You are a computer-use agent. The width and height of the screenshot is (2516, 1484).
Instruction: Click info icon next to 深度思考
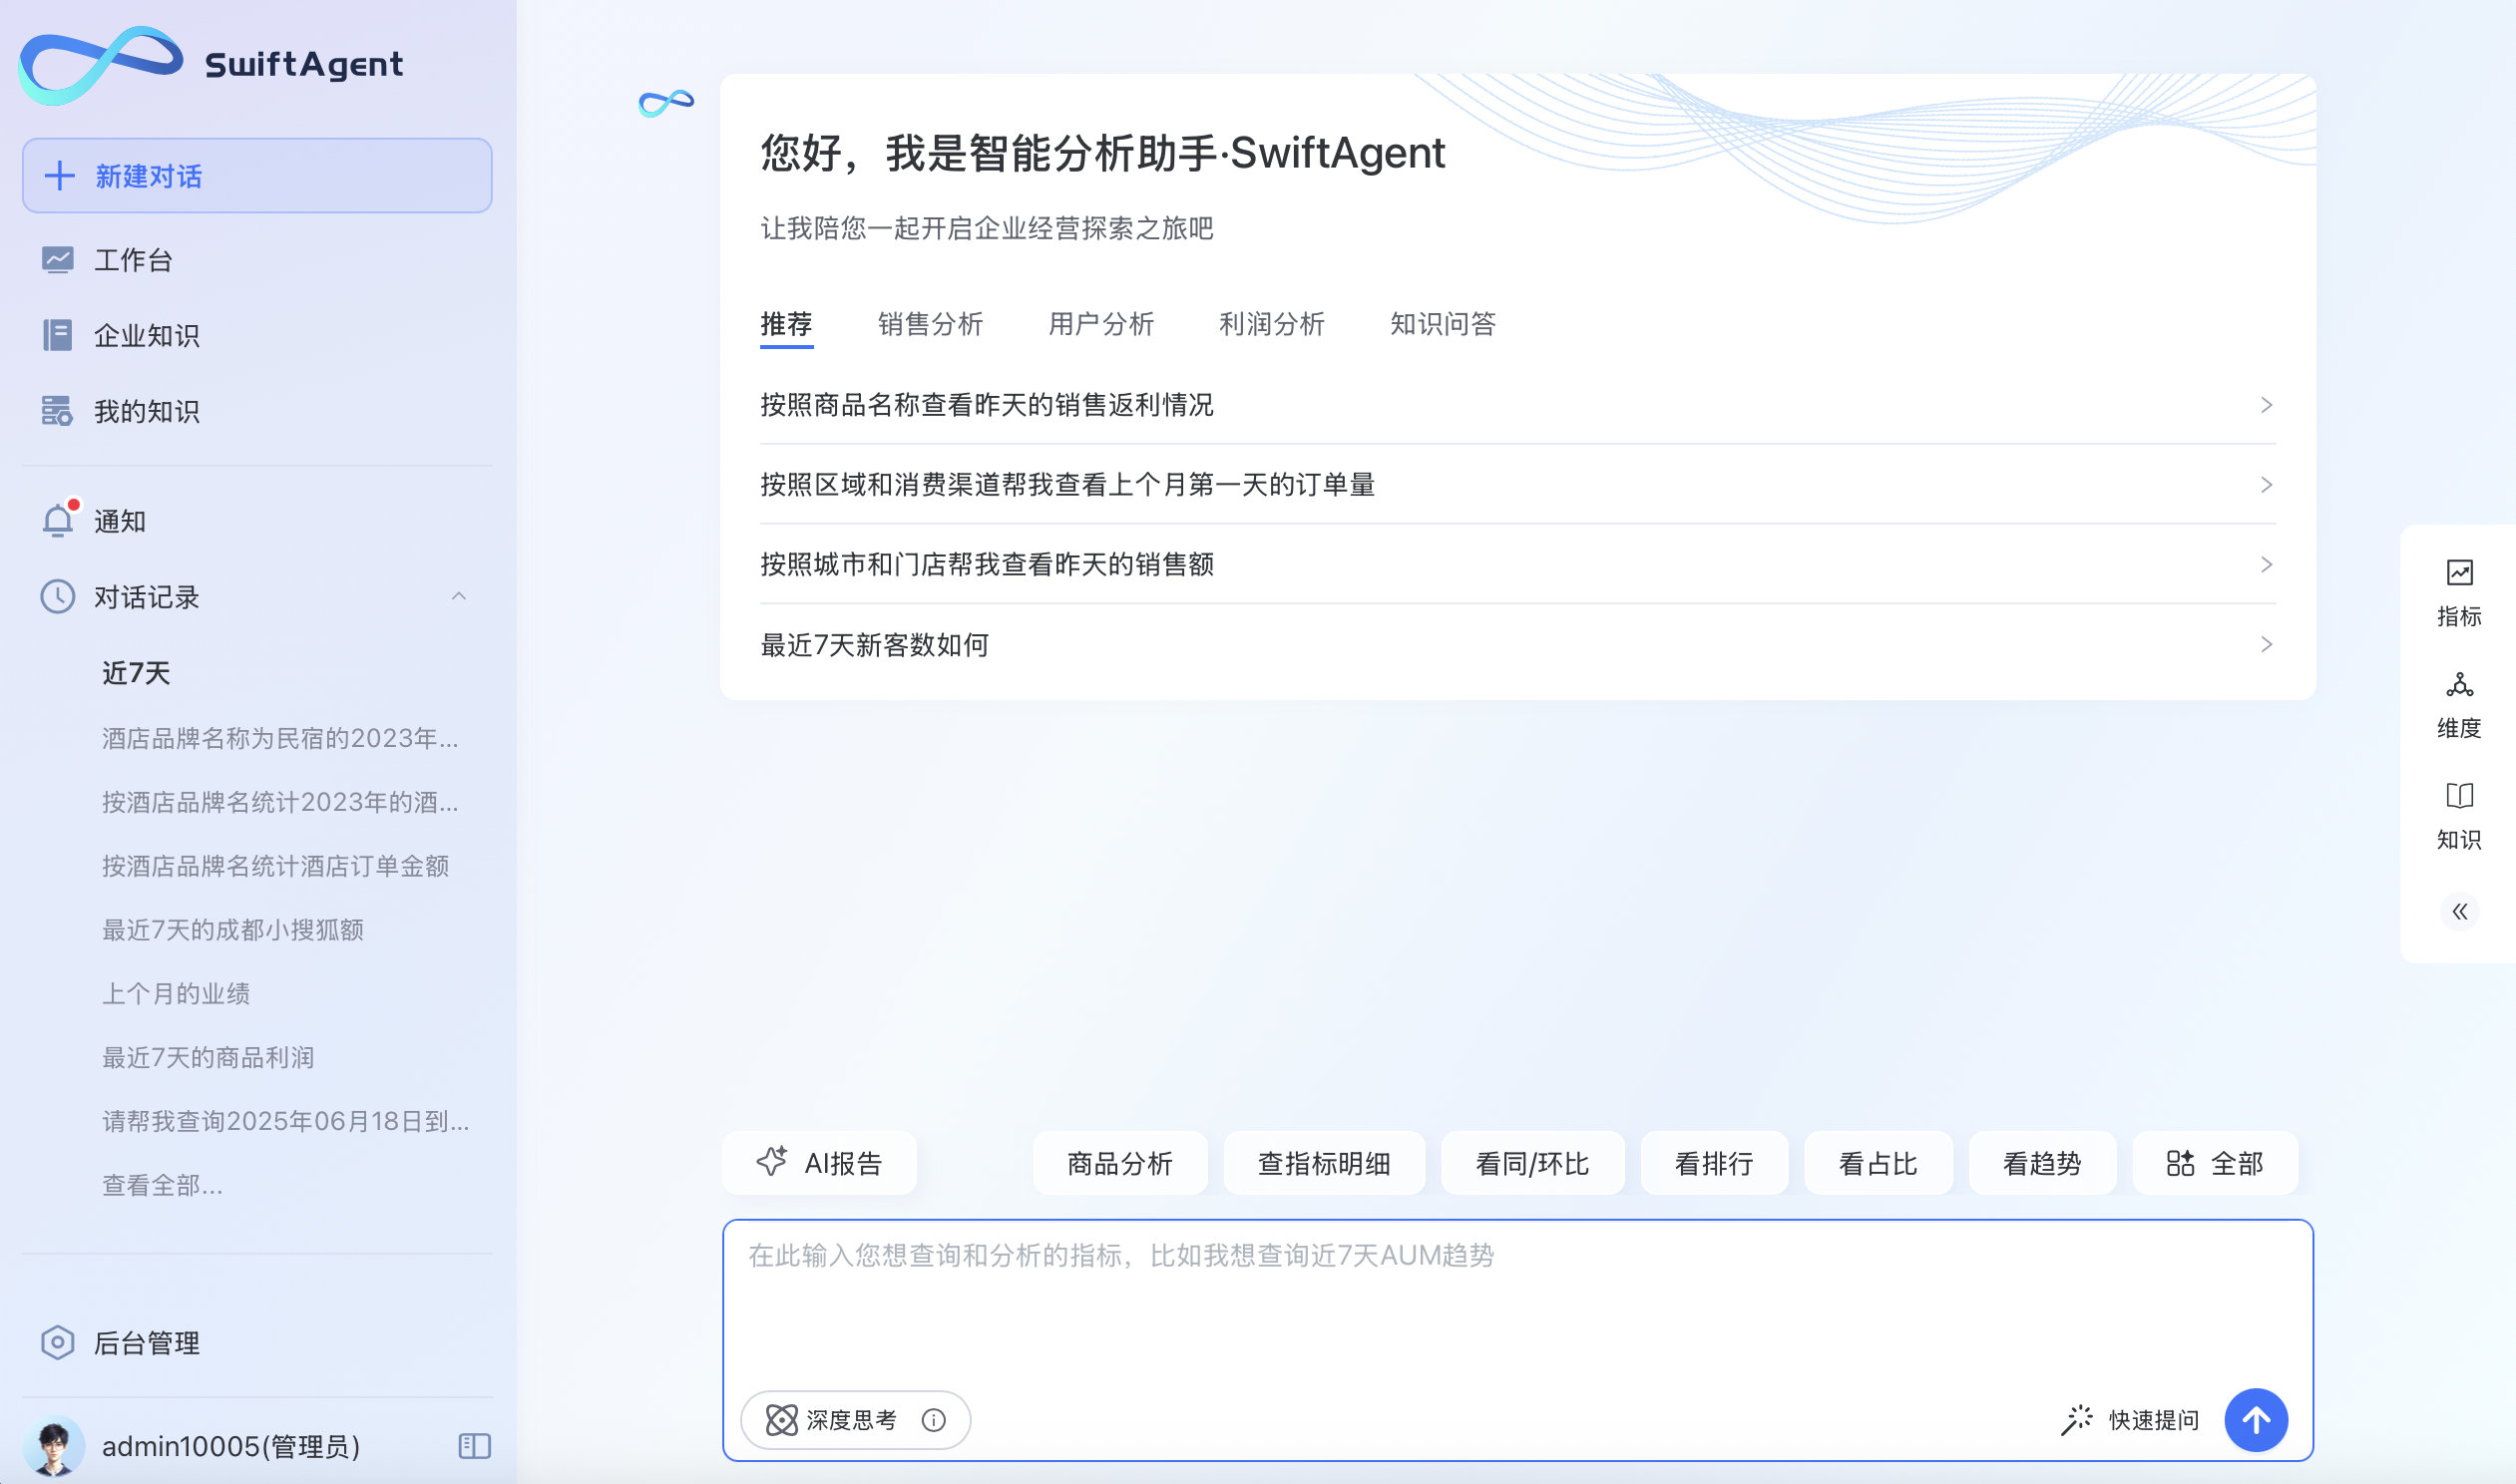934,1420
